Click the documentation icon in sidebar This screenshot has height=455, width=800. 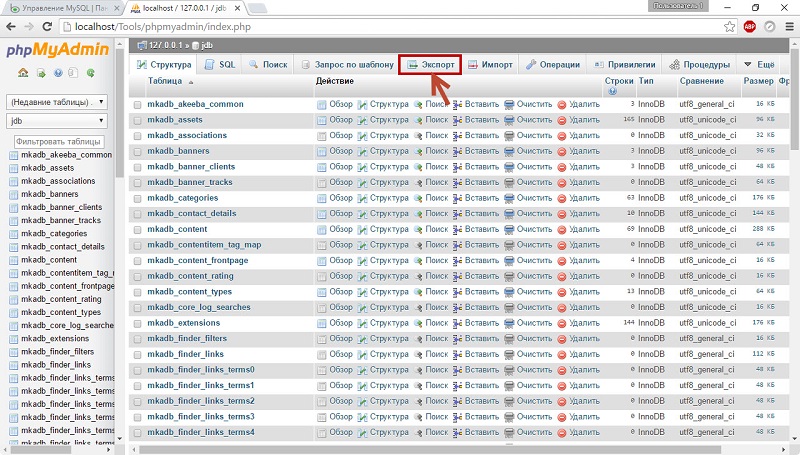73,73
